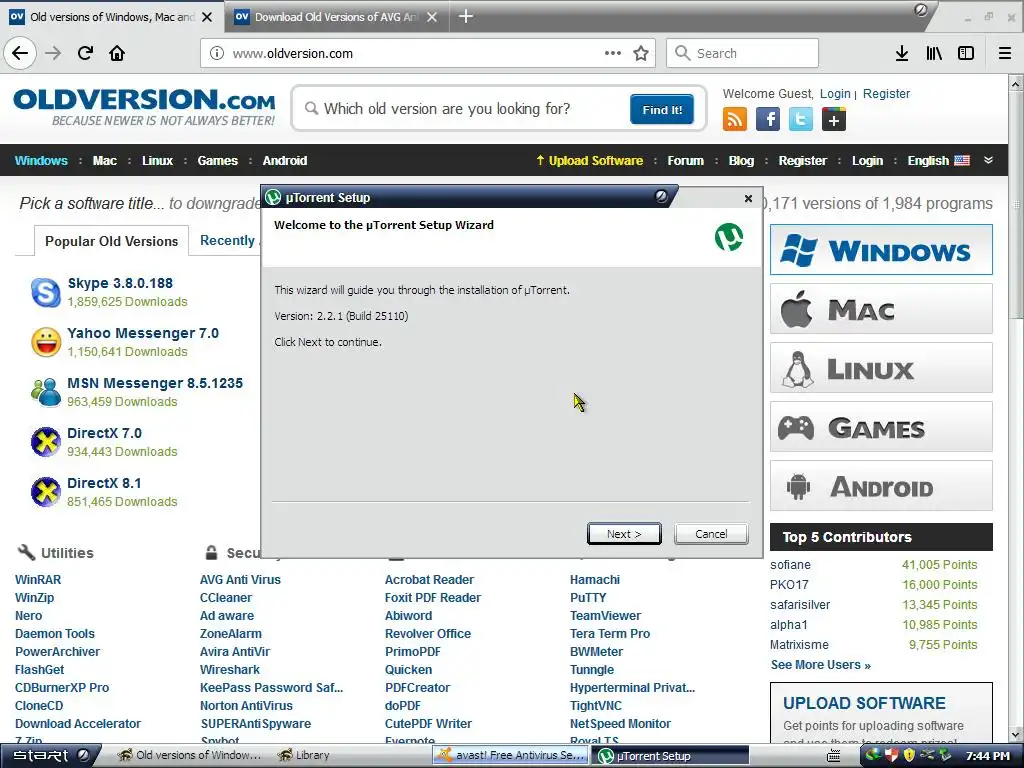
Task: Open the Library taskbar item
Action: [x=304, y=756]
